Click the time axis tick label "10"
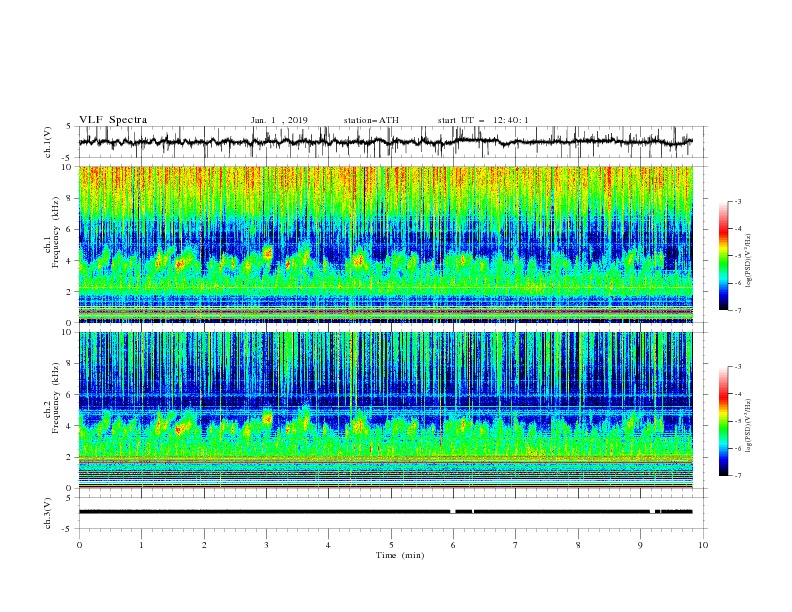Viewport: 792px width, 612px height. click(703, 545)
